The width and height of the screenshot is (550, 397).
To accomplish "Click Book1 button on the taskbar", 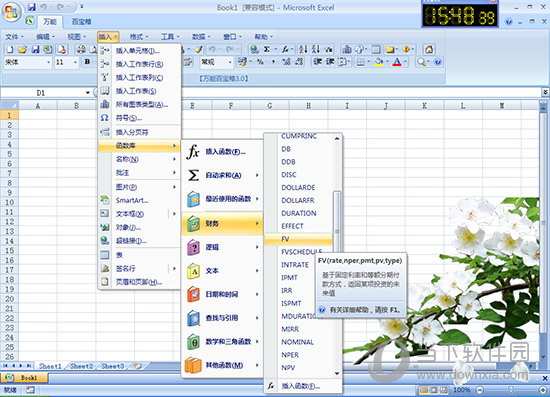I will pos(25,378).
